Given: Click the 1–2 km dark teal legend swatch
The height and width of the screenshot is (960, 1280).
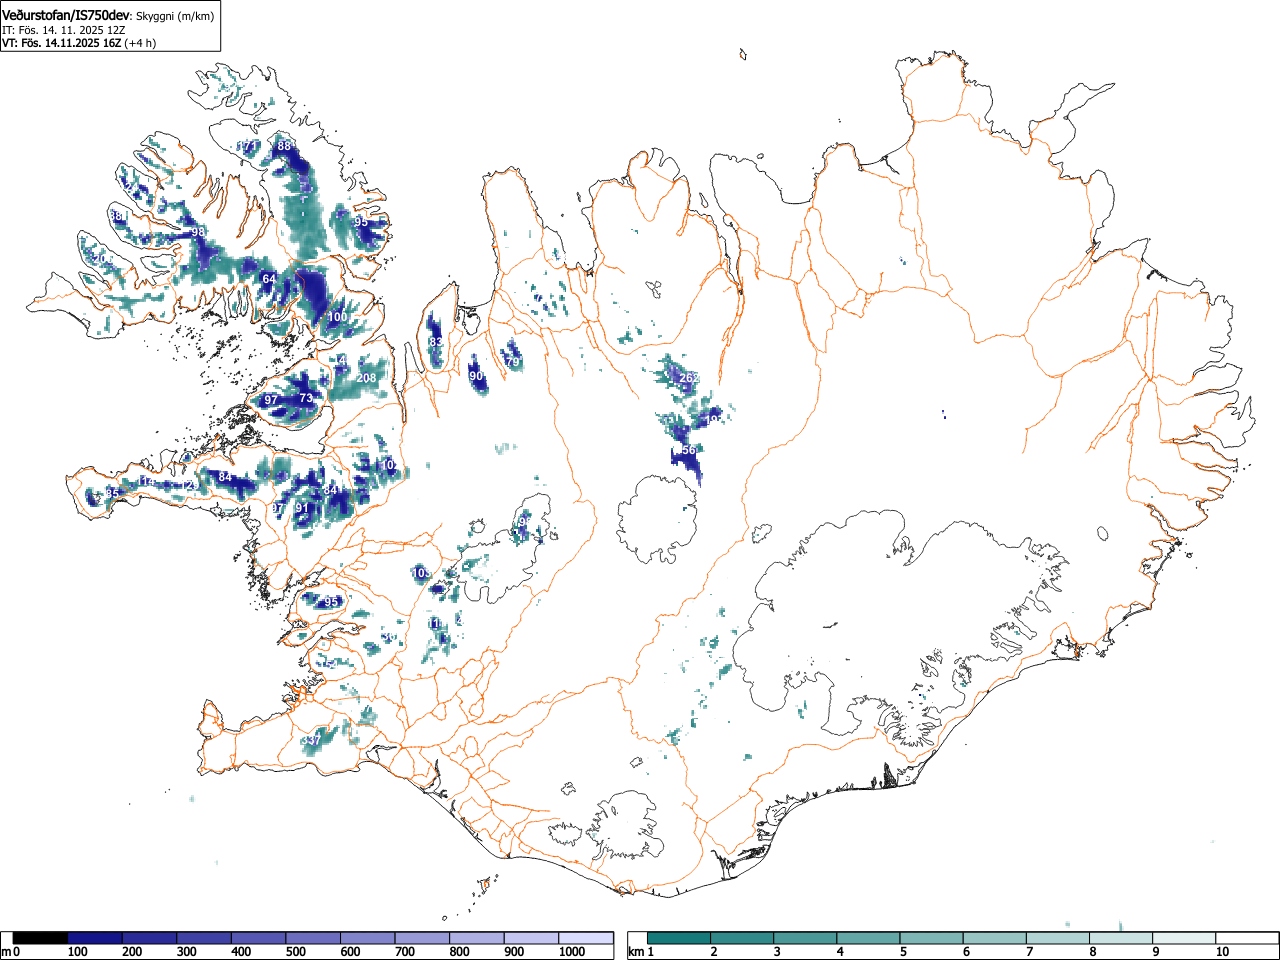Looking at the screenshot, I should [680, 938].
